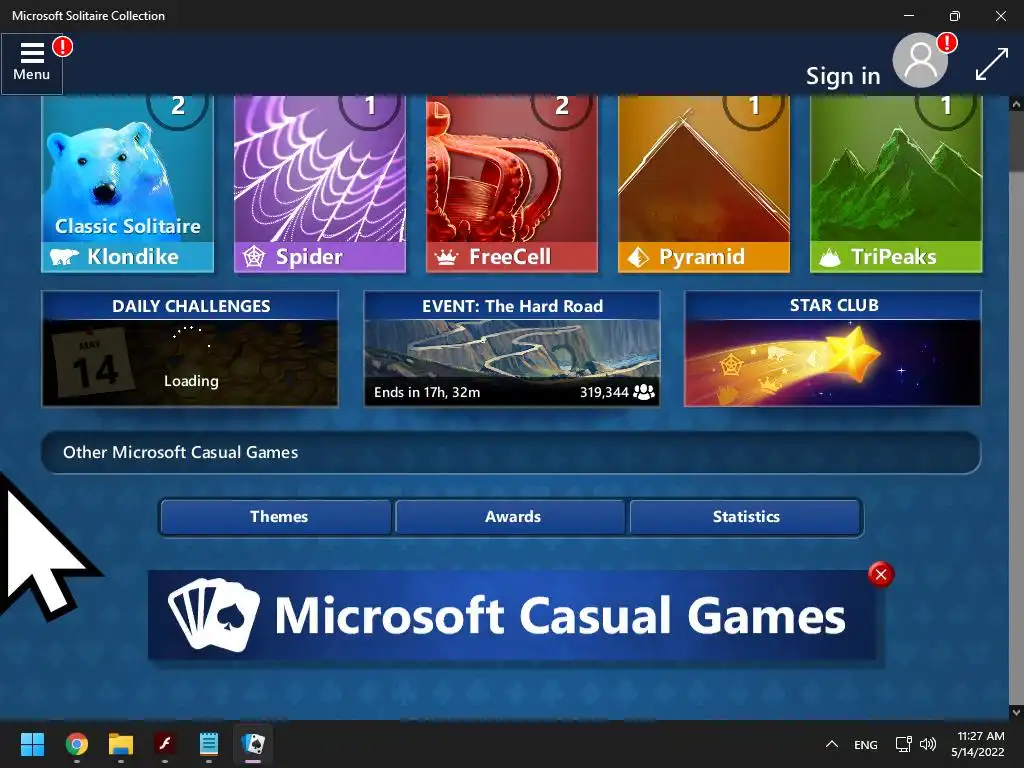Click the scrollbar up arrow
1024x768 pixels.
(x=1016, y=104)
